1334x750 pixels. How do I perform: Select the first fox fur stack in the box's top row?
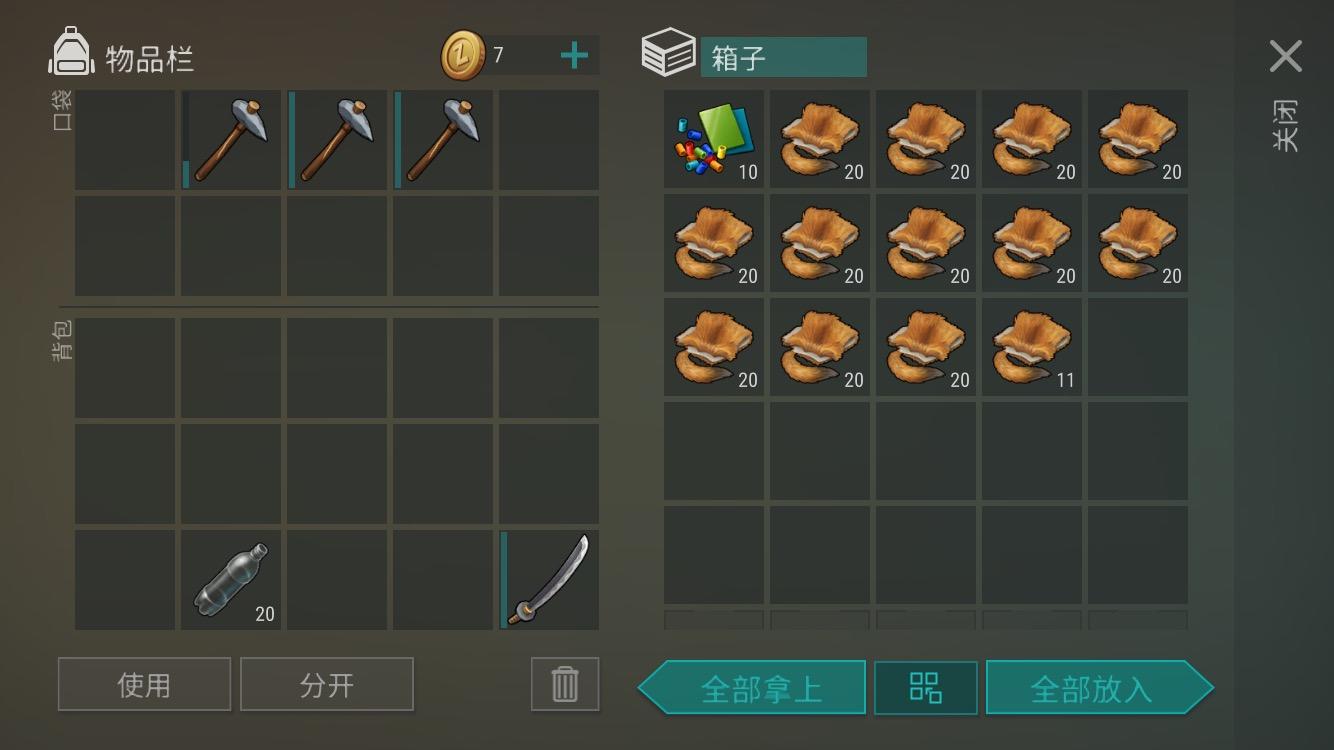click(x=820, y=140)
